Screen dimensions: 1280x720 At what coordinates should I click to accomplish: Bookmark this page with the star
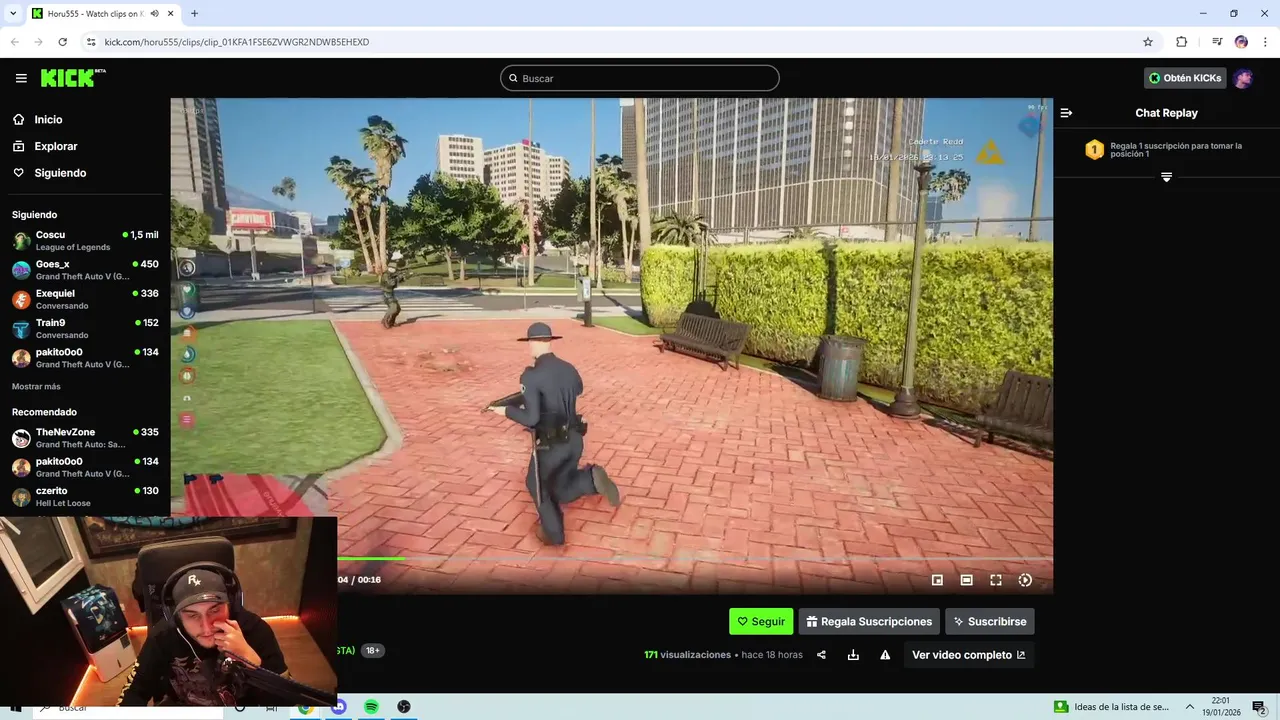click(x=1148, y=42)
